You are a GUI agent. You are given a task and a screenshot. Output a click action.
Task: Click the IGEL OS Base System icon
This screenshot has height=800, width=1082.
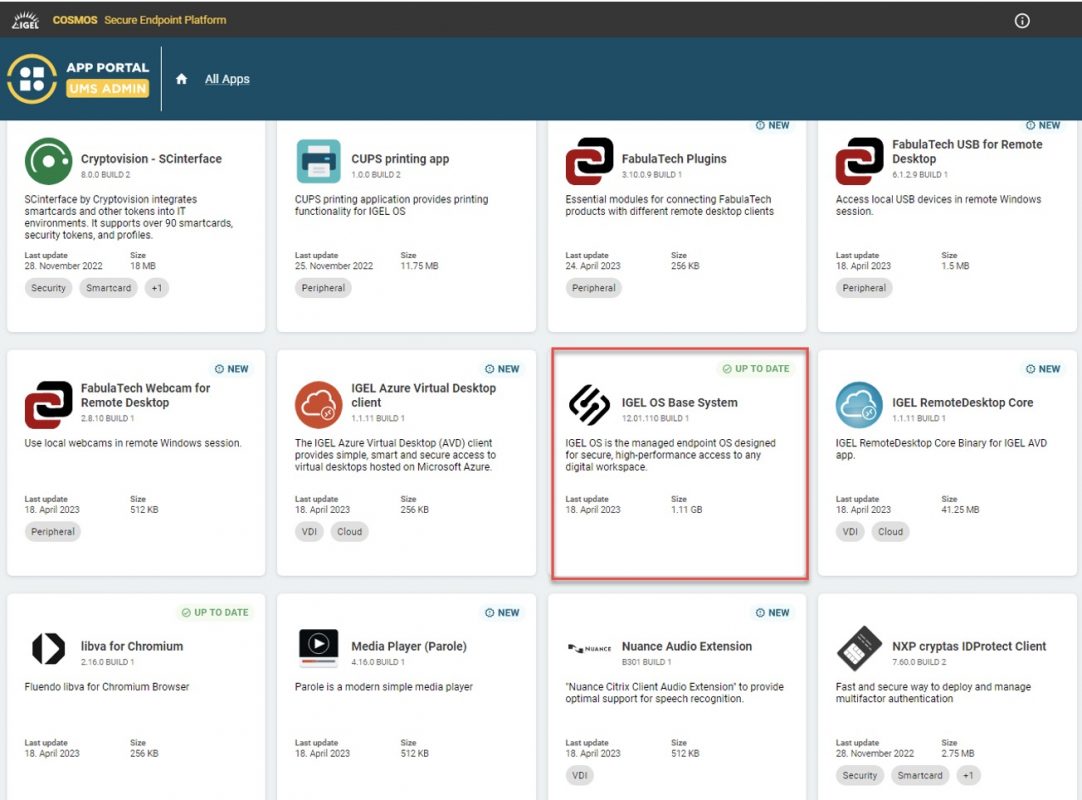tap(589, 405)
